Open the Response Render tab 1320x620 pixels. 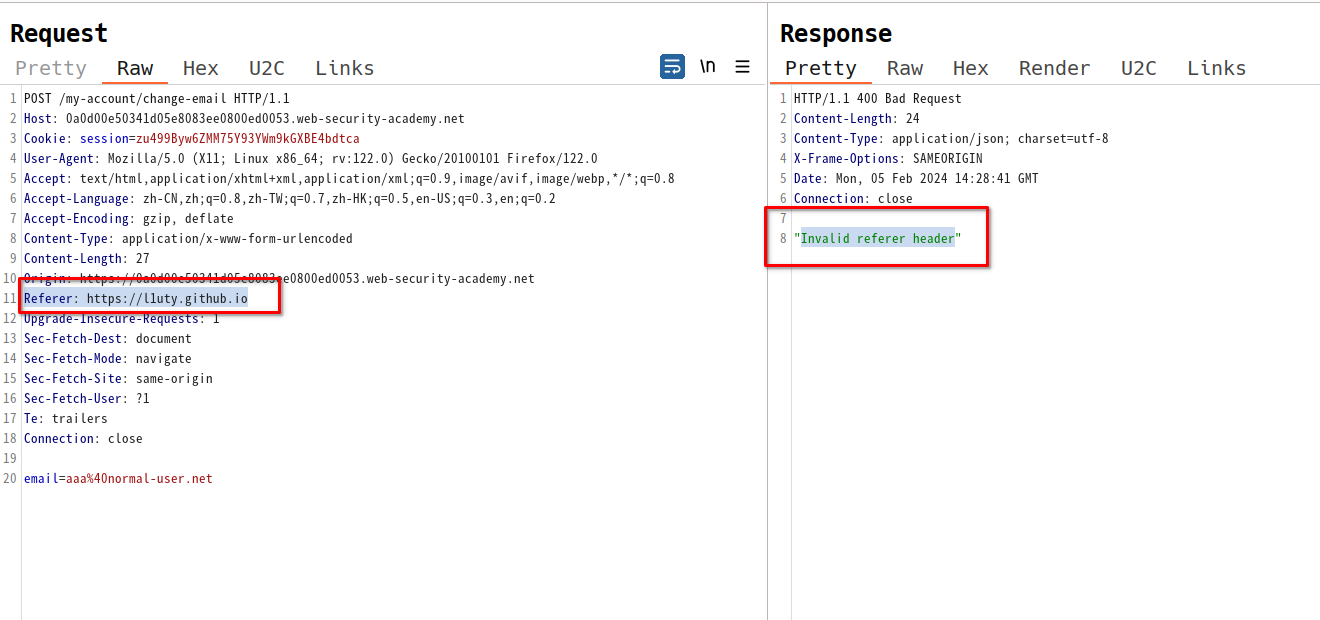[1054, 68]
